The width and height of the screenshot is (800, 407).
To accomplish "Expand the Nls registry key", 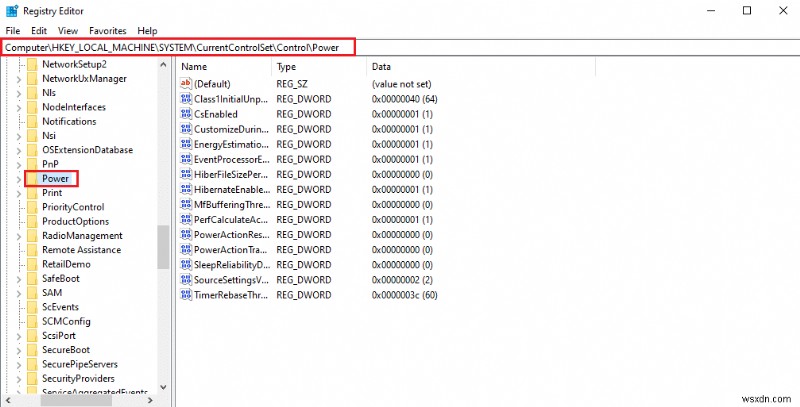I will click(18, 93).
